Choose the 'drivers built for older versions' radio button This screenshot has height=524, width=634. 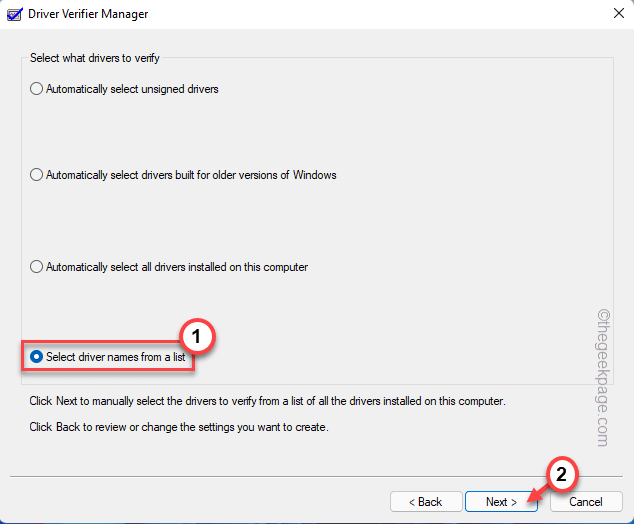tap(37, 175)
